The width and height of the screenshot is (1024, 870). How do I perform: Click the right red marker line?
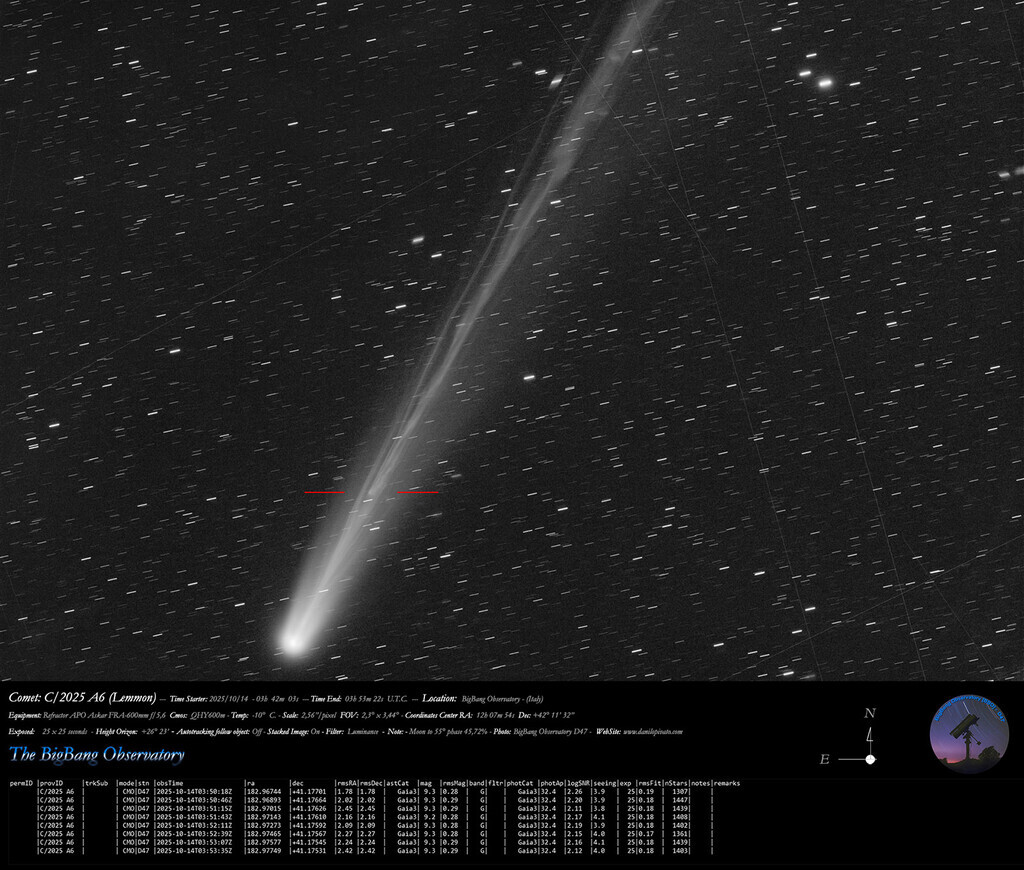[x=417, y=492]
